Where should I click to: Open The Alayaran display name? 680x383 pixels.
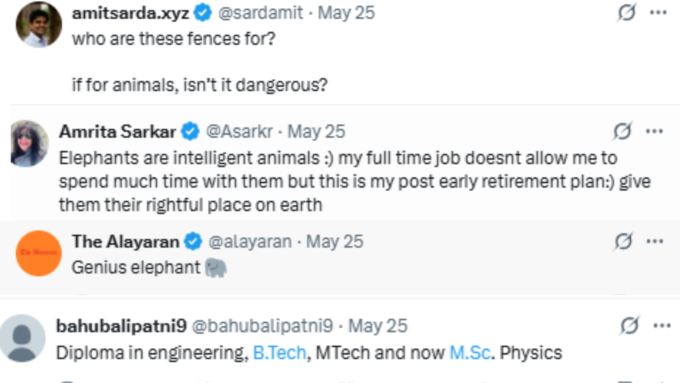[x=125, y=242]
